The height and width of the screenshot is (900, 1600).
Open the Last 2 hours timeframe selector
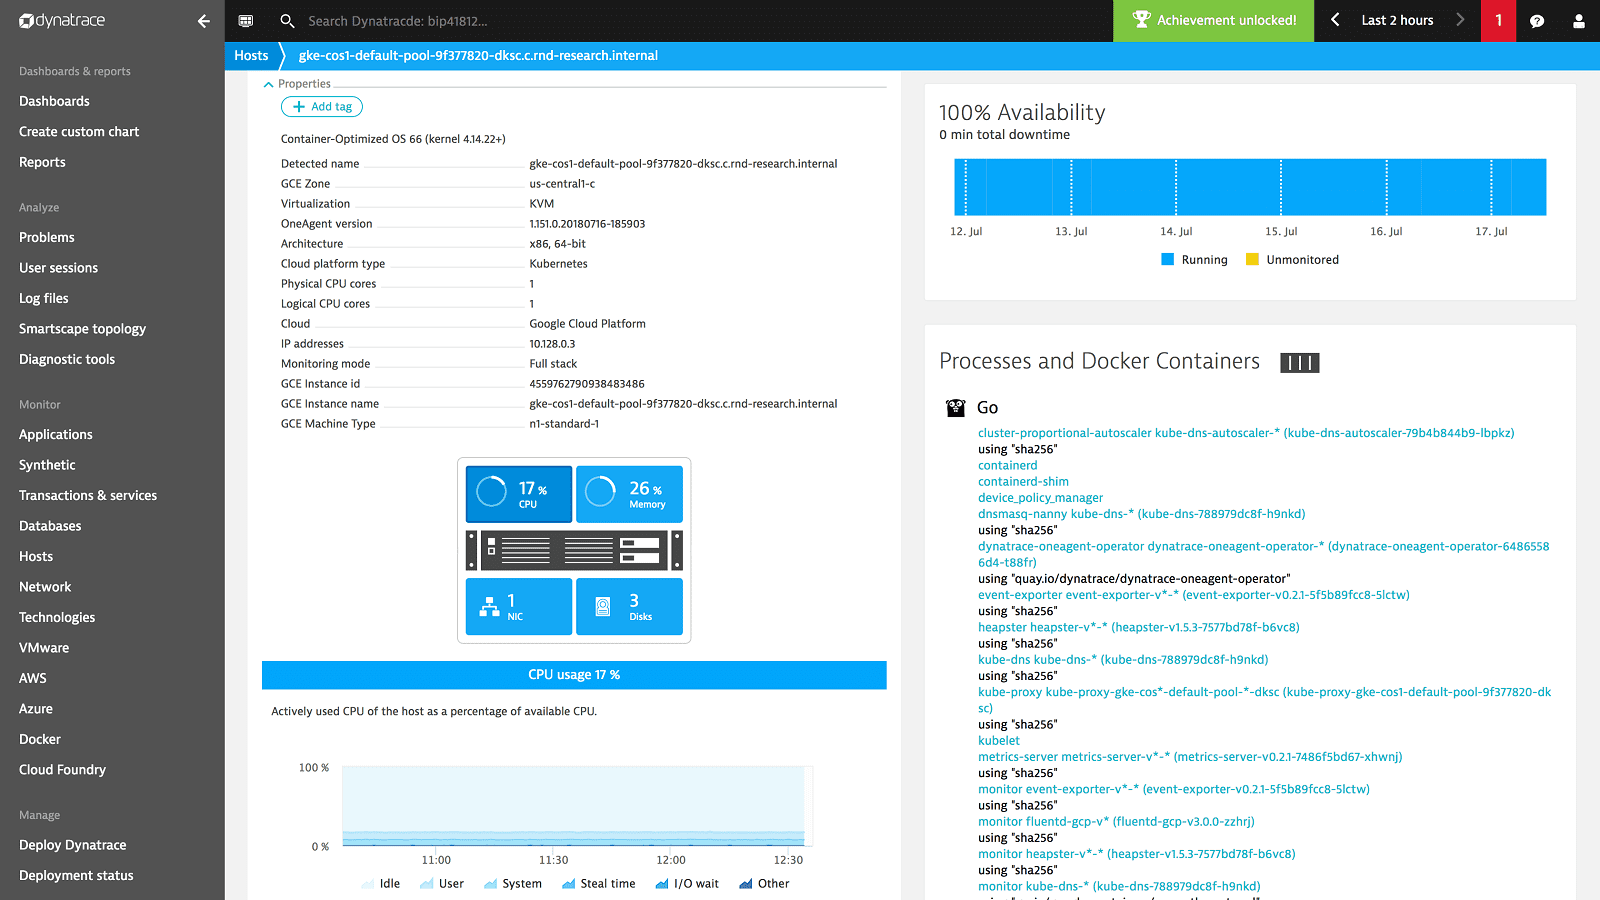[x=1397, y=20]
